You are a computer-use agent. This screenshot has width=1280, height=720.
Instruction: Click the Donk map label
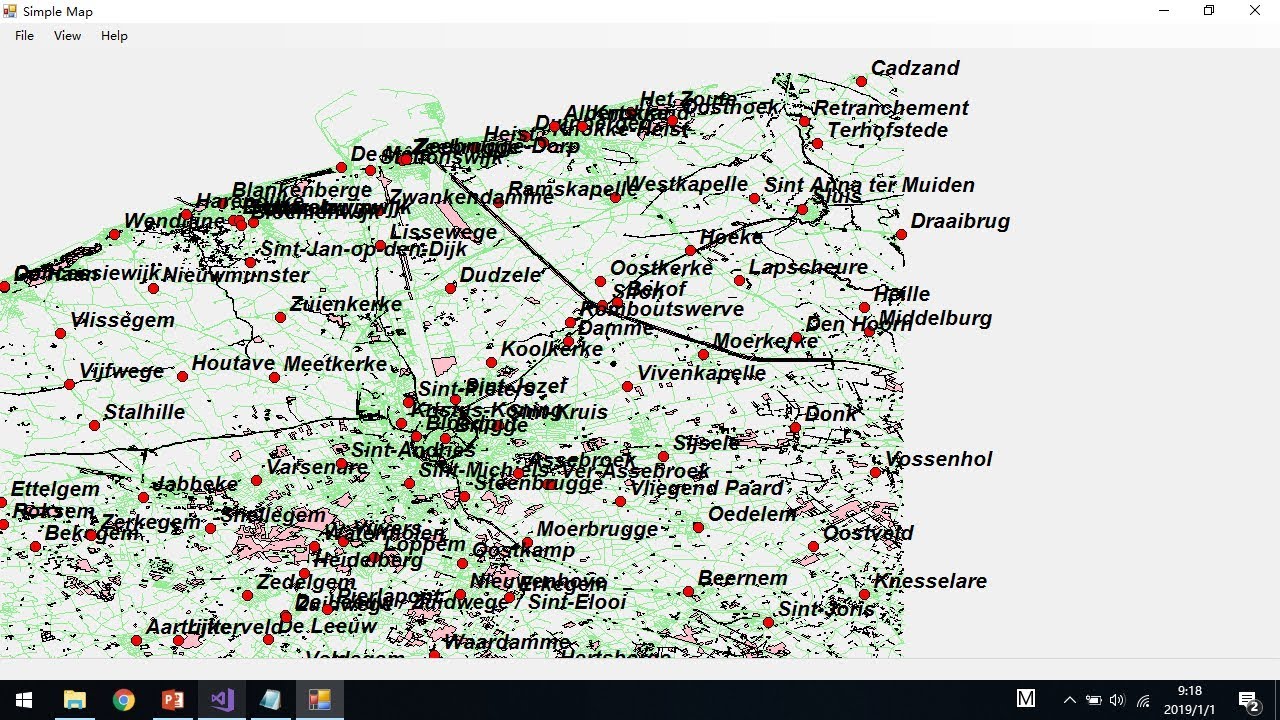click(x=830, y=414)
